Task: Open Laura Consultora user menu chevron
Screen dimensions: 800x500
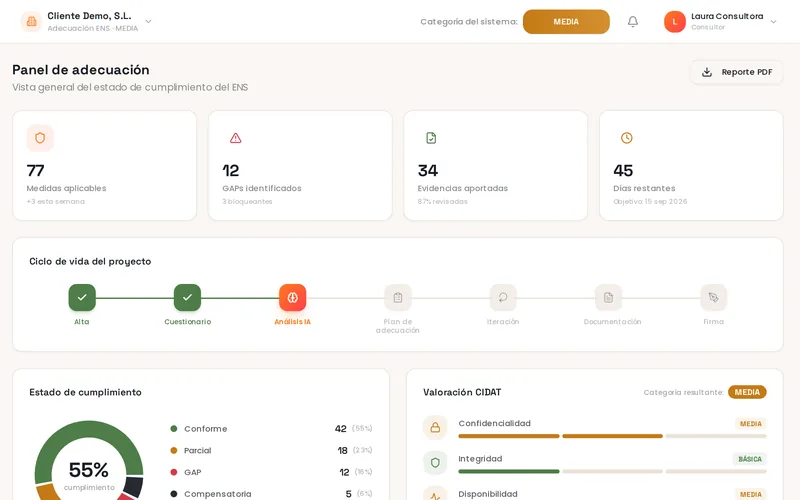Action: pyautogui.click(x=773, y=21)
